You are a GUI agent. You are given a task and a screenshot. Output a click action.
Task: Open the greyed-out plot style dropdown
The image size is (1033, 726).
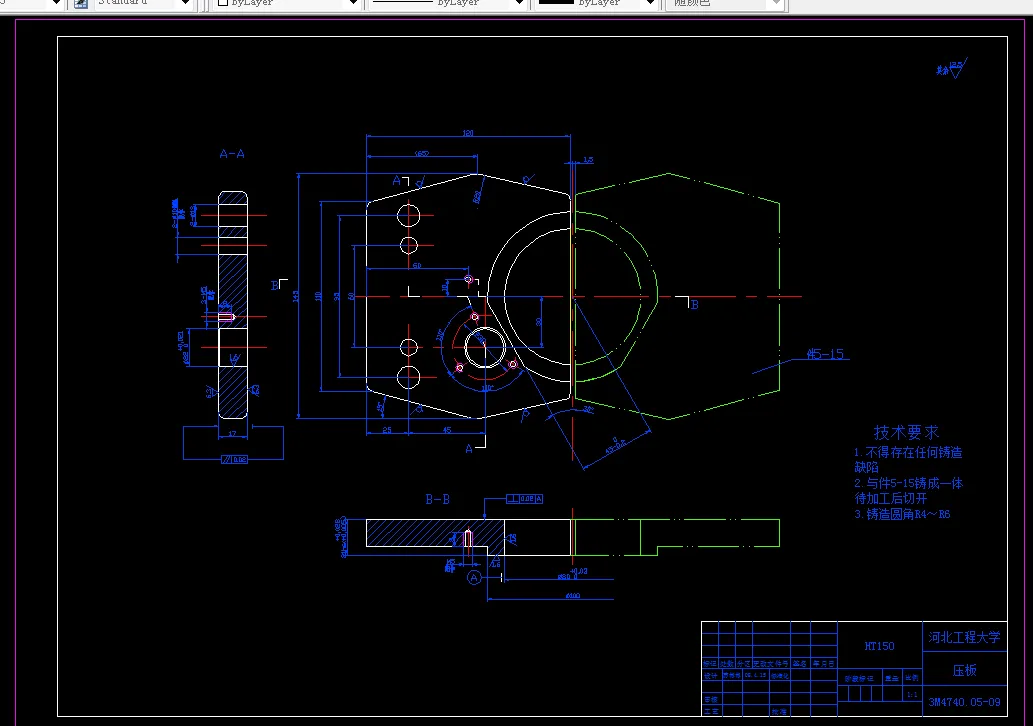tap(776, 3)
